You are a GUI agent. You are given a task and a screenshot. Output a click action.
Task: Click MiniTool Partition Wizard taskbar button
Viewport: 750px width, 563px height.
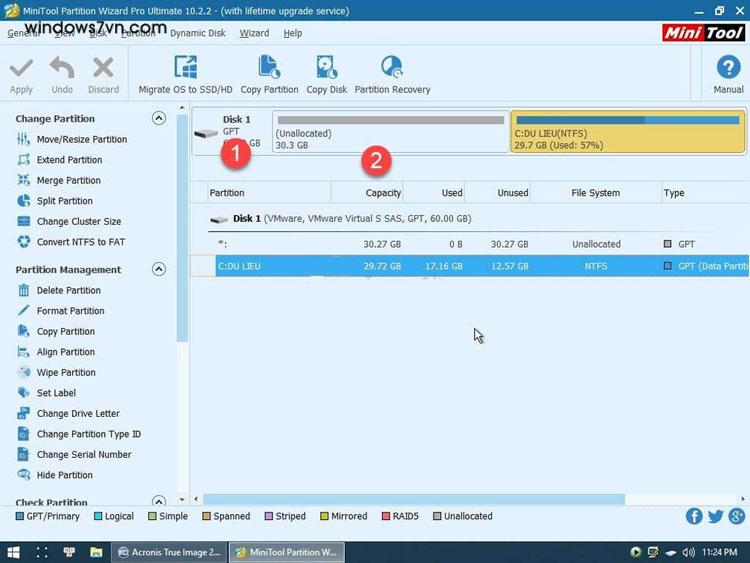[x=287, y=552]
